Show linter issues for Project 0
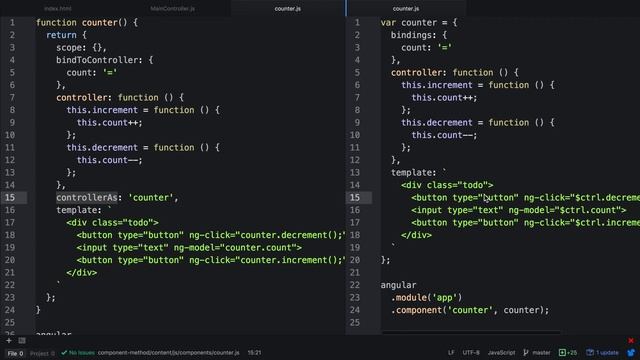 (42, 353)
